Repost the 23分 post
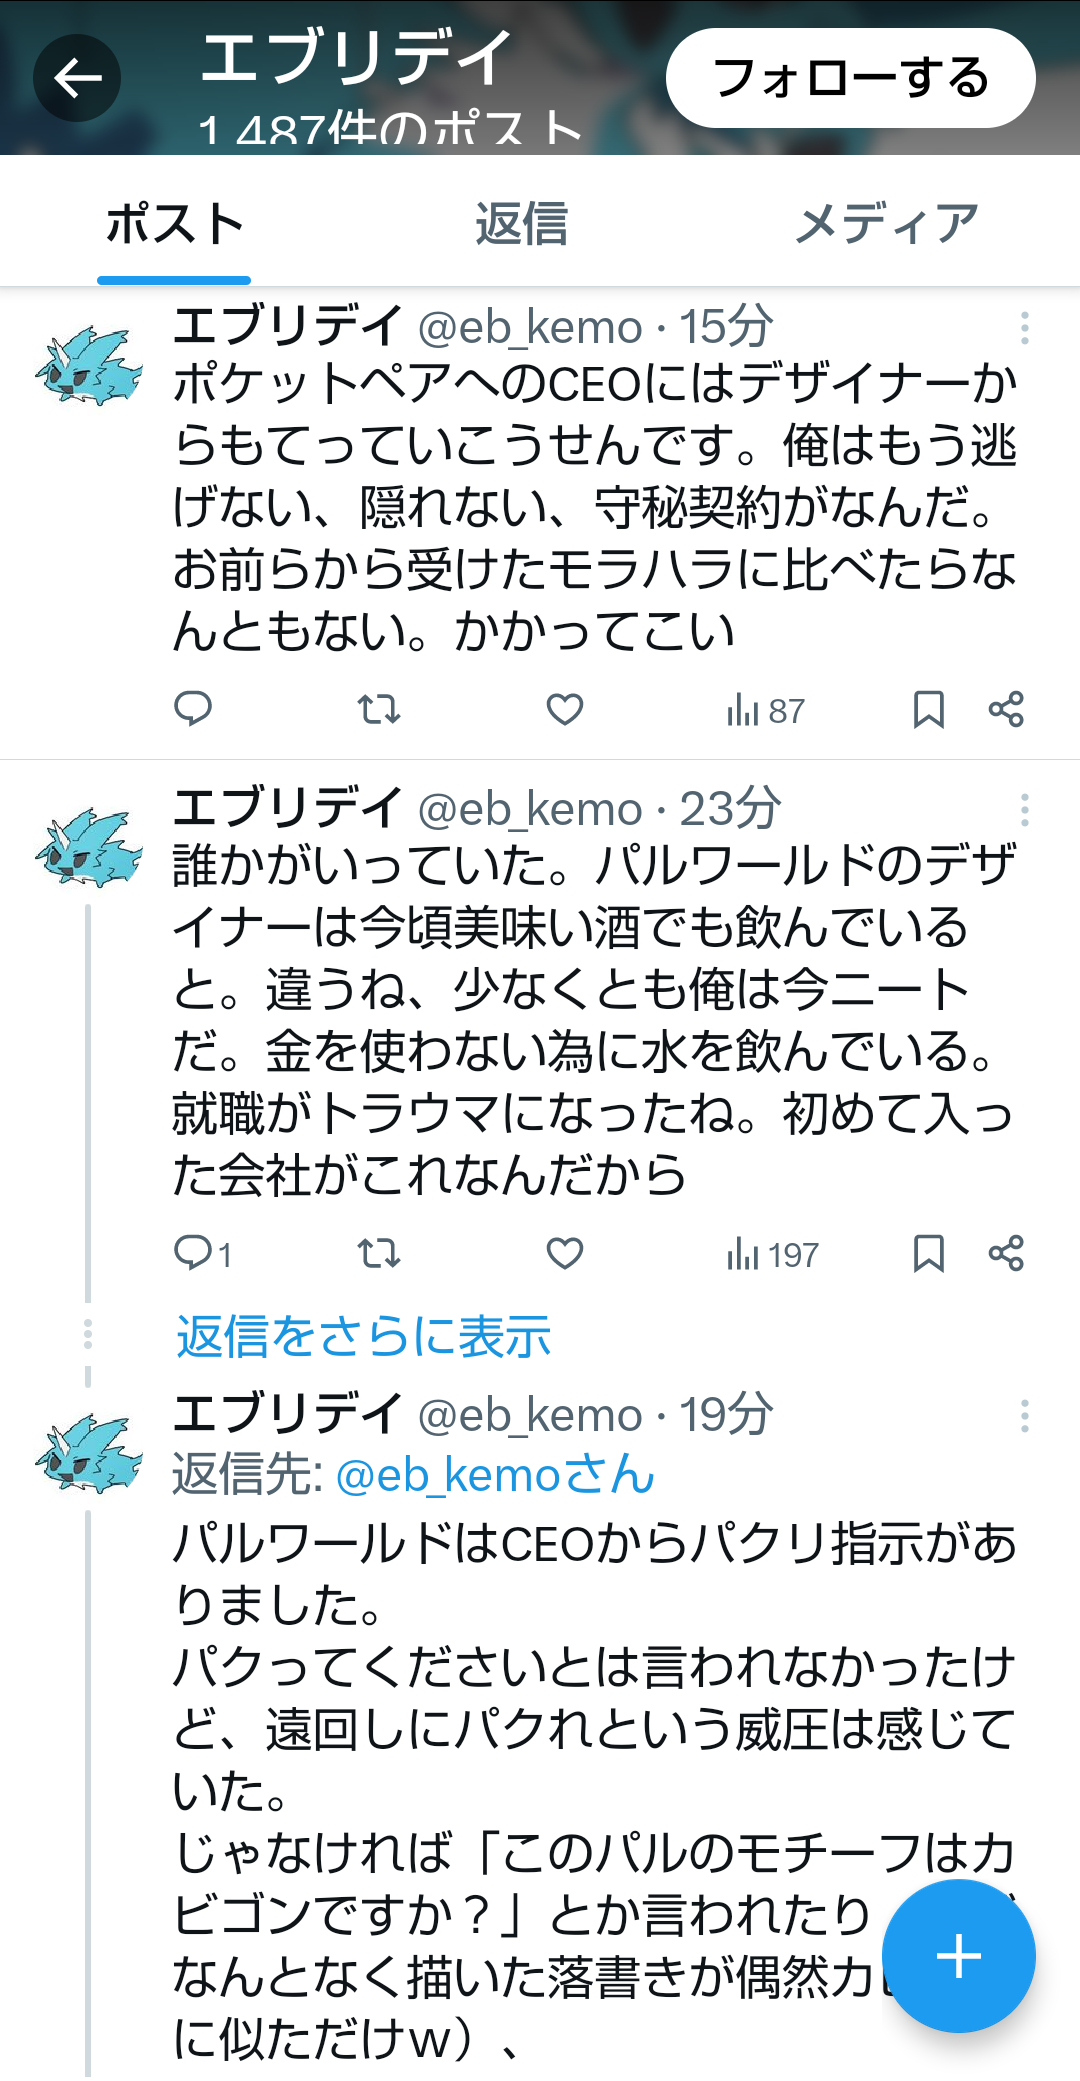This screenshot has height=2081, width=1080. click(379, 1253)
